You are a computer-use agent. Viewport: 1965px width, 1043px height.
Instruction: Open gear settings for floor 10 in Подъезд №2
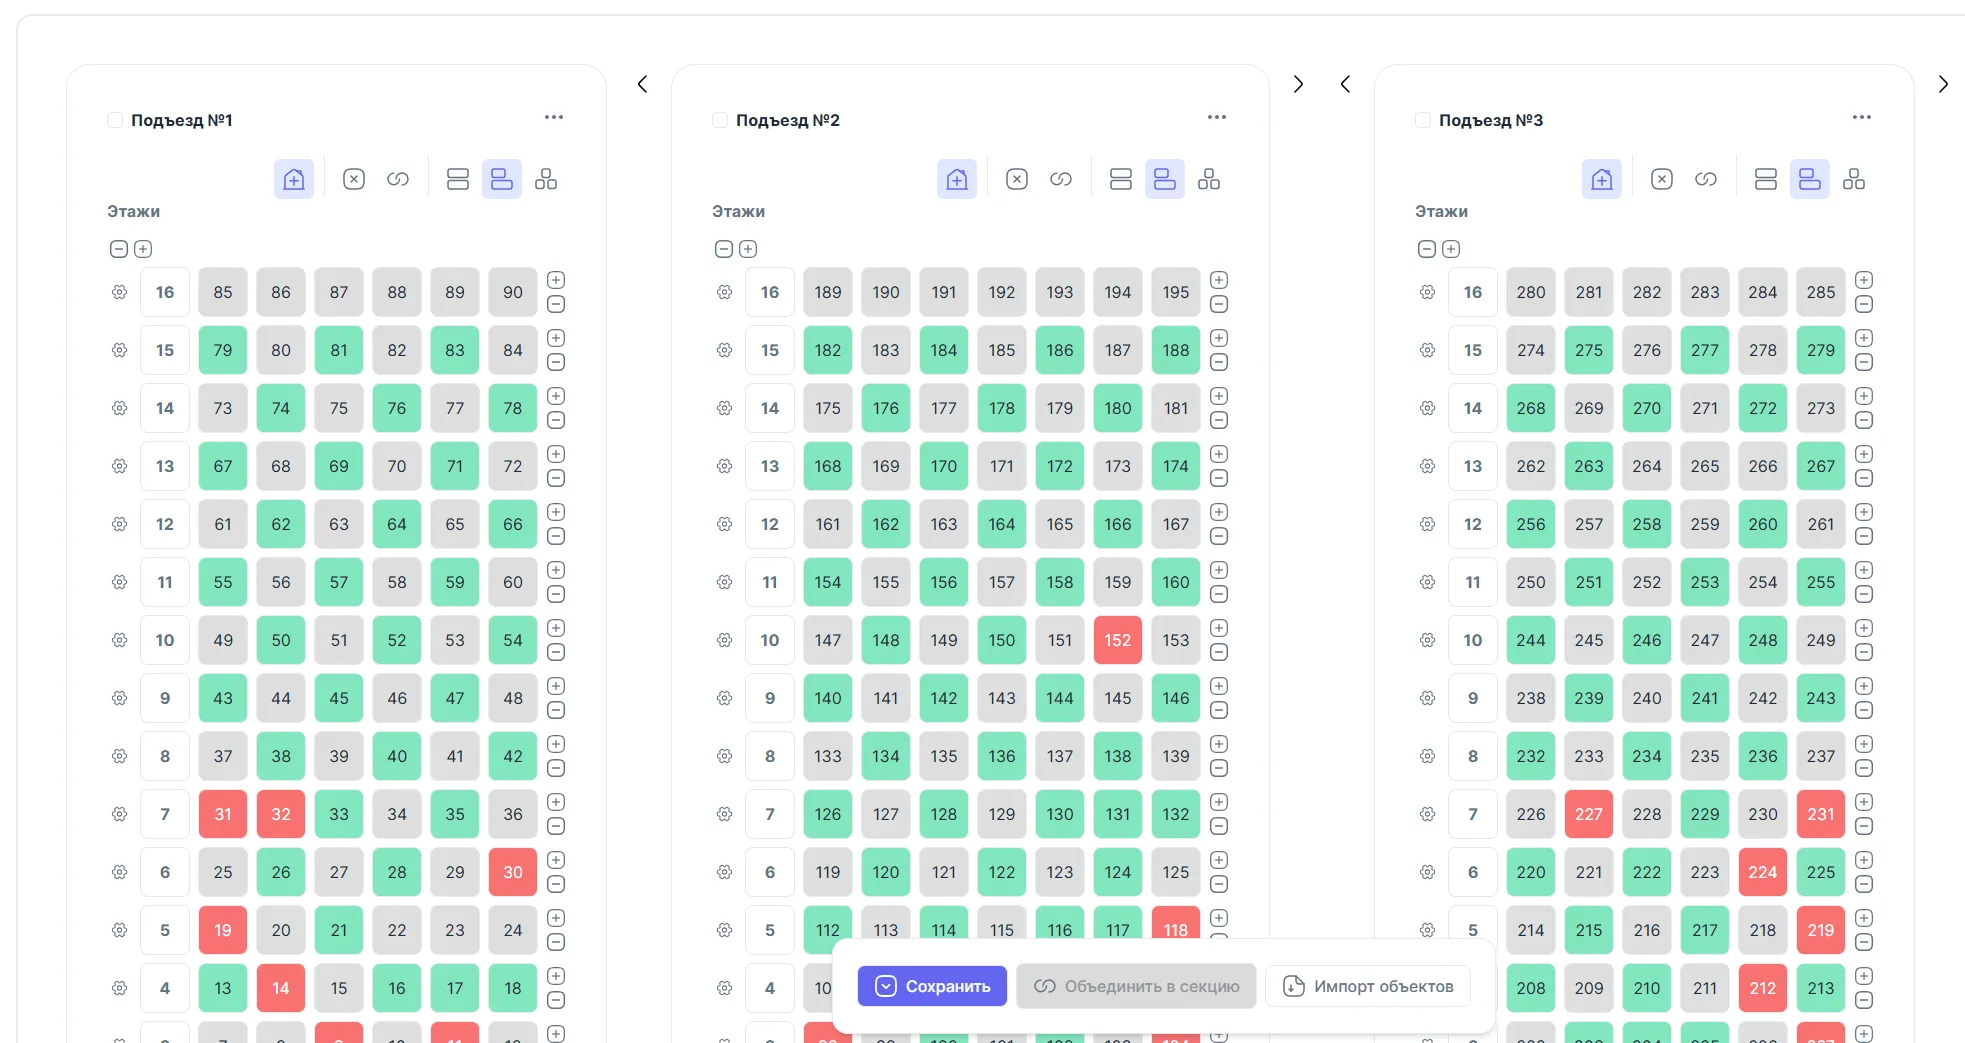click(x=725, y=640)
